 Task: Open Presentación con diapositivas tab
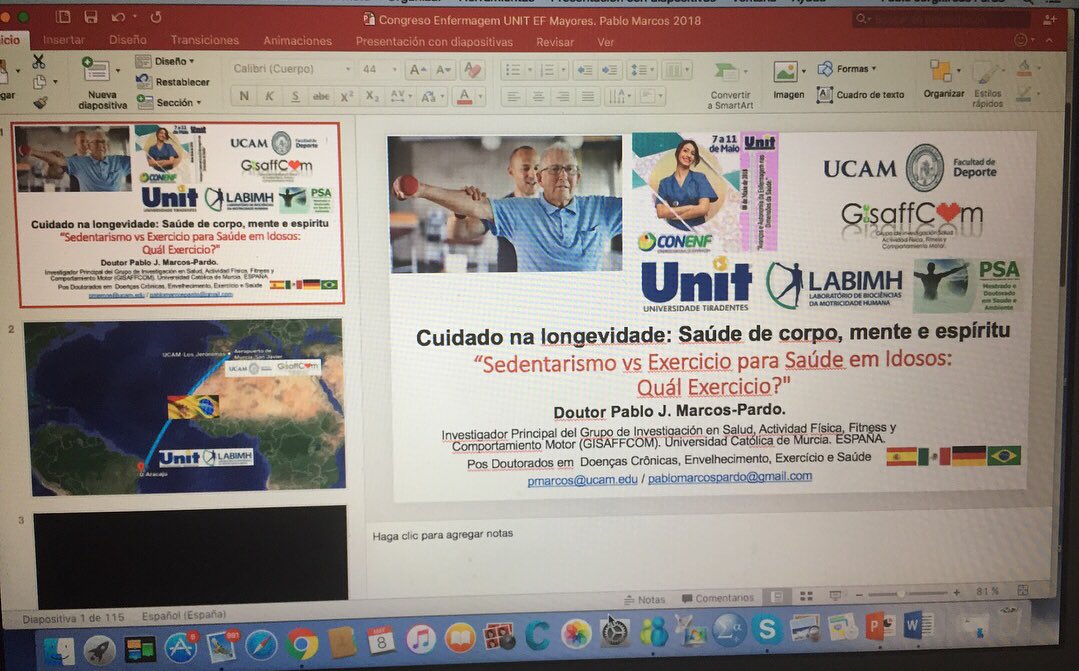click(x=434, y=42)
